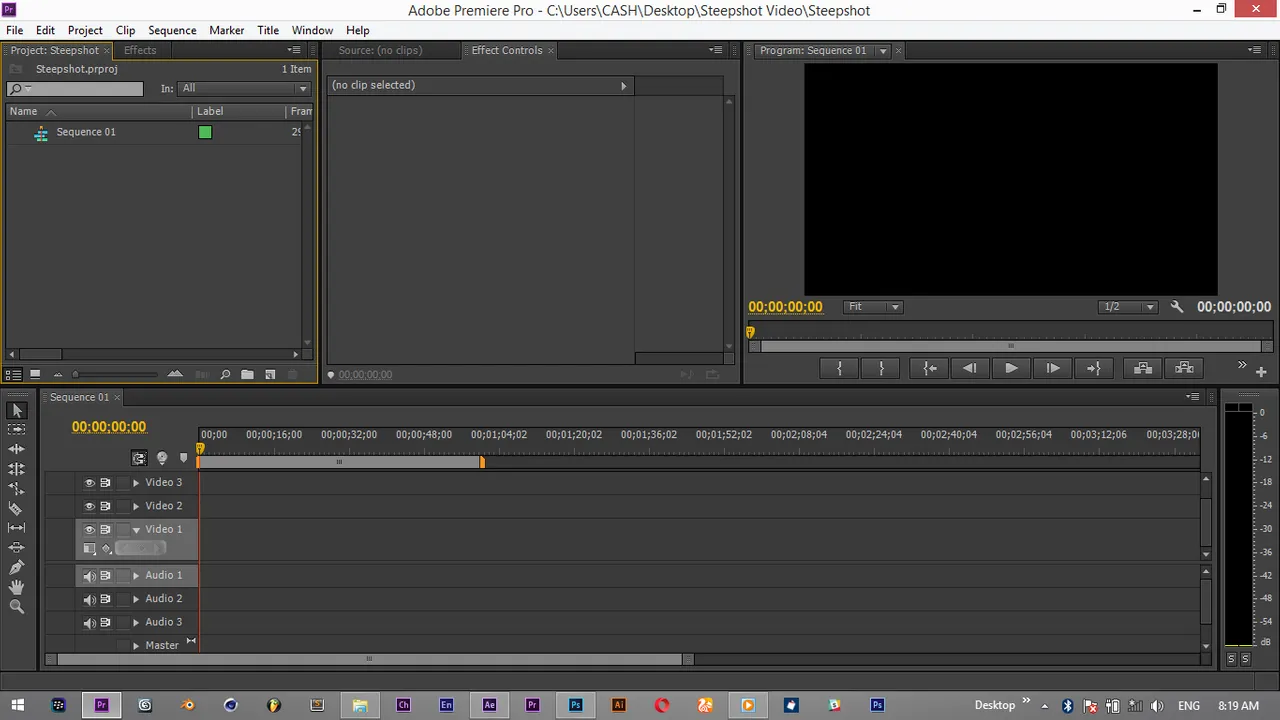
Task: Toggle Snap in the timeline
Action: [139, 458]
